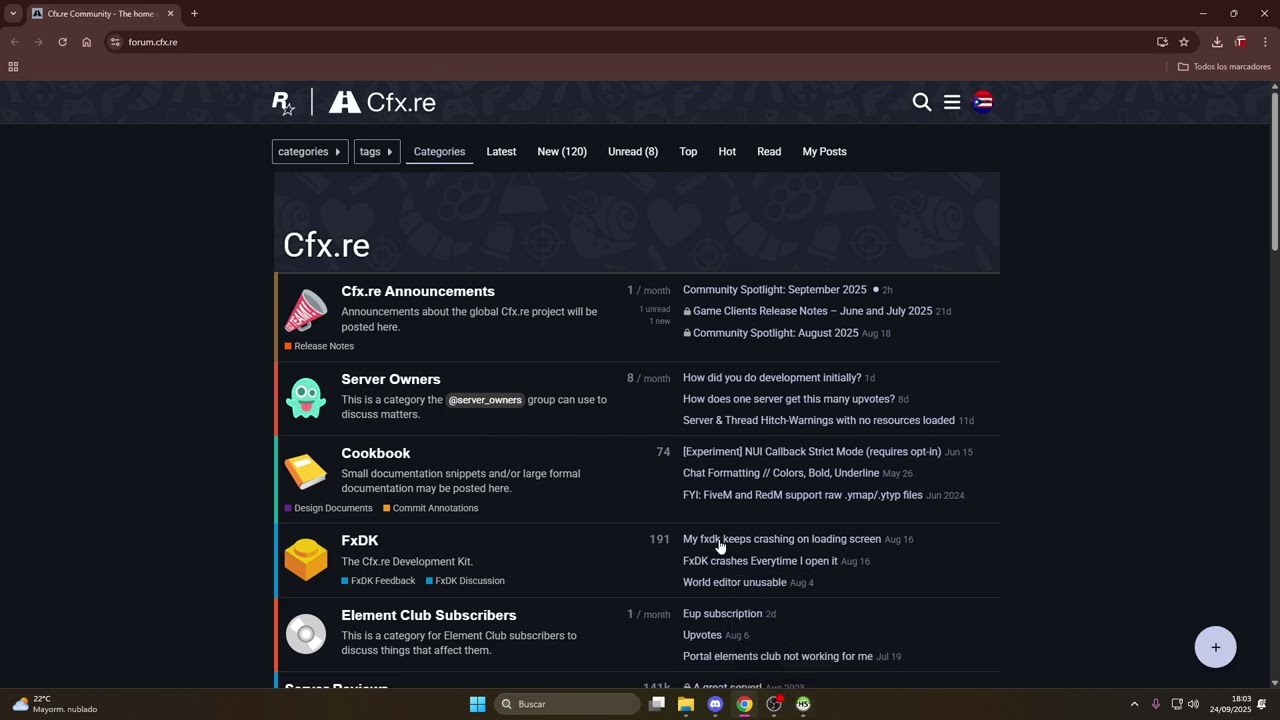The height and width of the screenshot is (720, 1280).
Task: Switch to the Unread (8) tab
Action: click(x=633, y=152)
